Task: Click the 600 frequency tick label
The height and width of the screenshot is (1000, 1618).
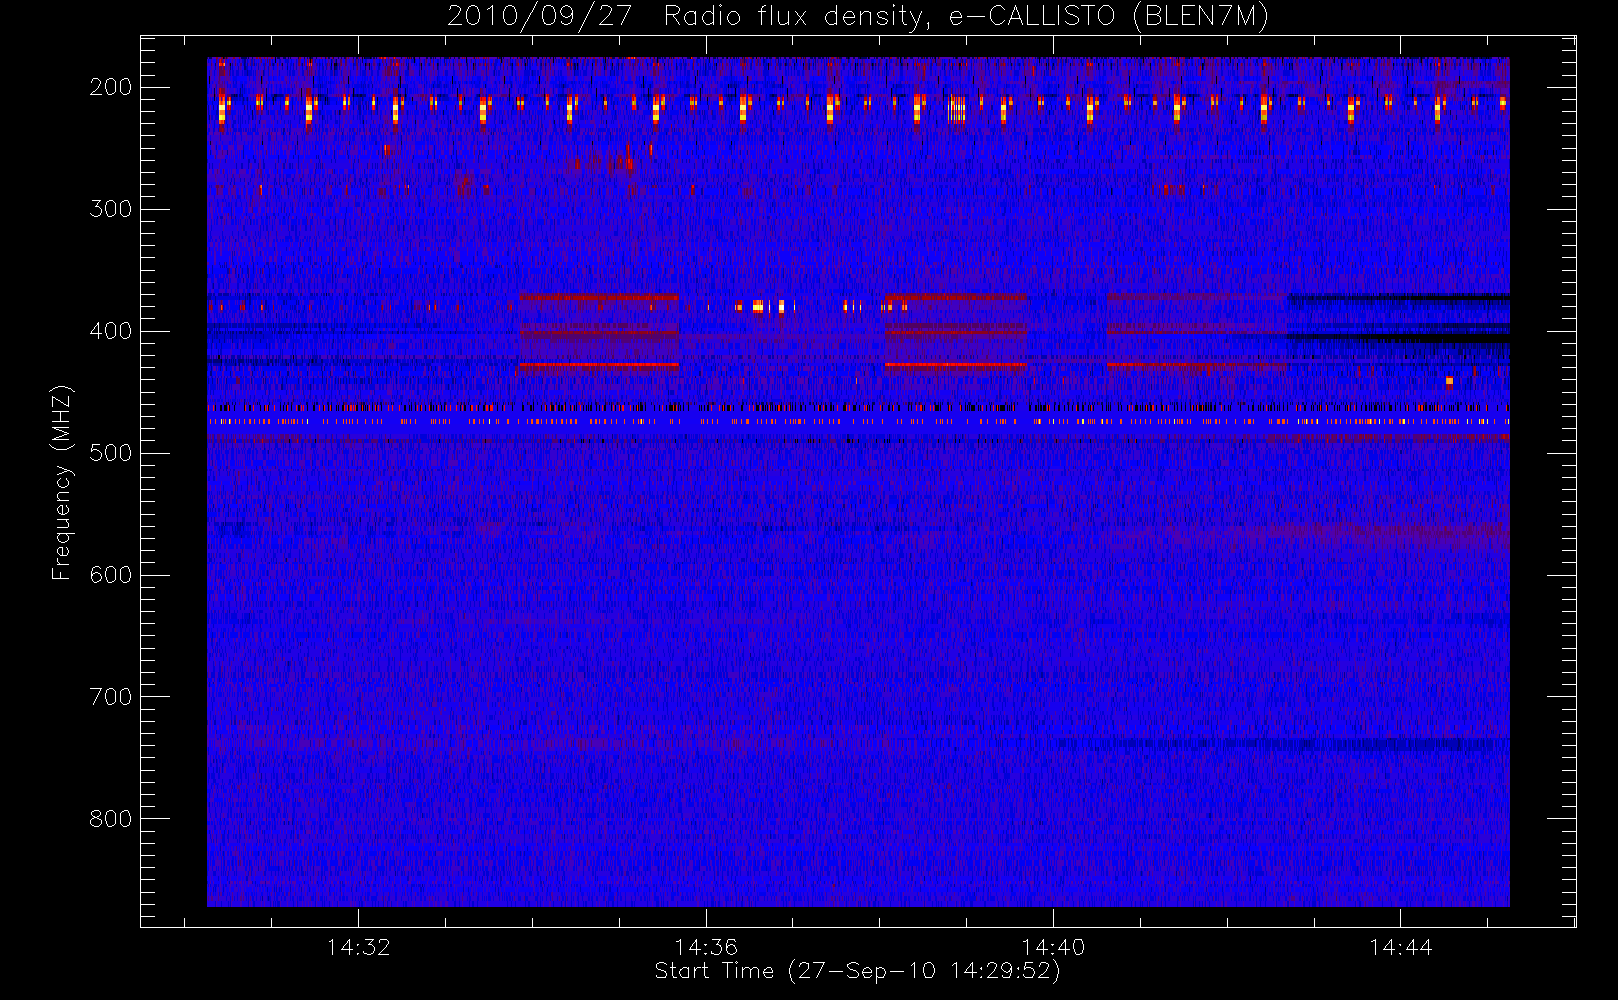Action: tap(111, 575)
